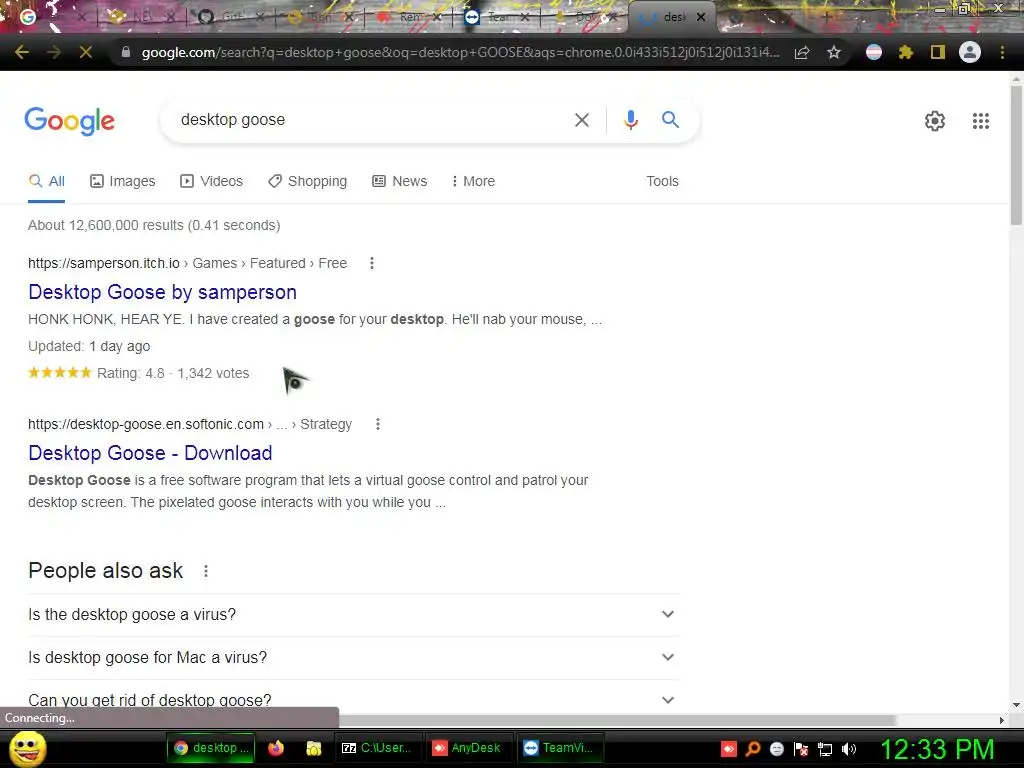The width and height of the screenshot is (1024, 768).
Task: Select the All results tab
Action: [x=46, y=182]
